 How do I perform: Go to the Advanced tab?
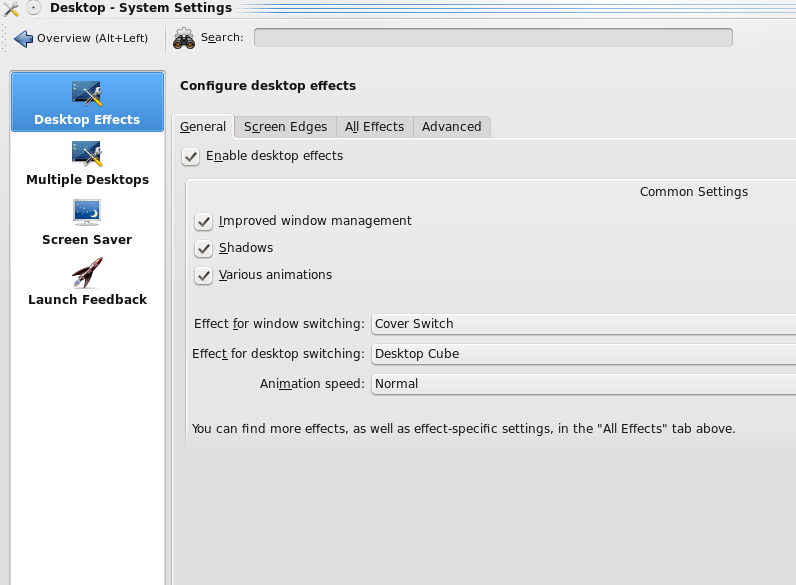451,127
